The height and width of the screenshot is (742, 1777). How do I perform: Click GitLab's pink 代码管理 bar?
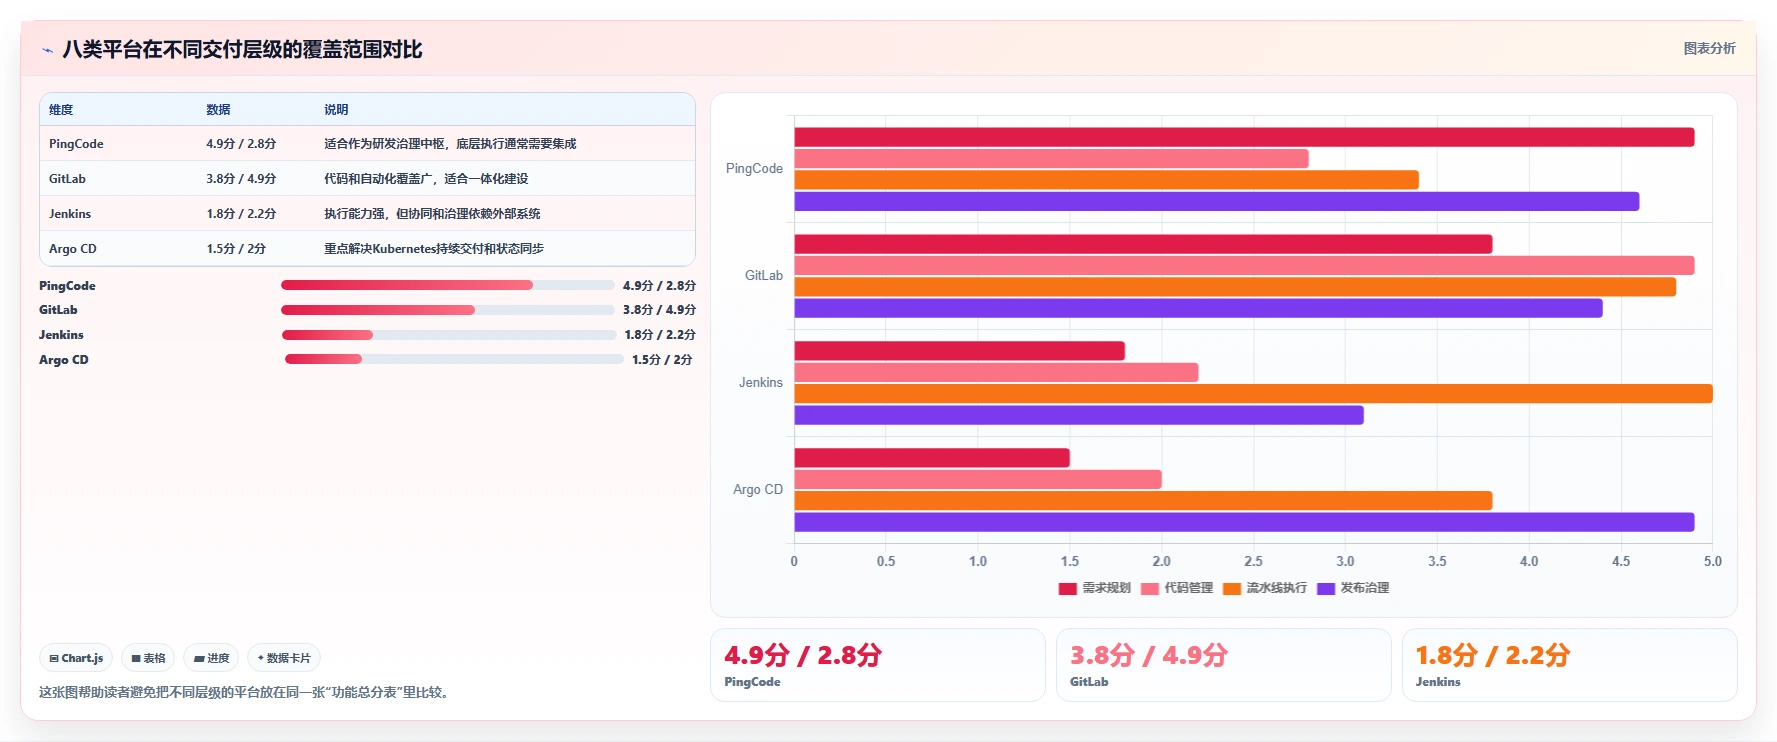(x=1244, y=265)
